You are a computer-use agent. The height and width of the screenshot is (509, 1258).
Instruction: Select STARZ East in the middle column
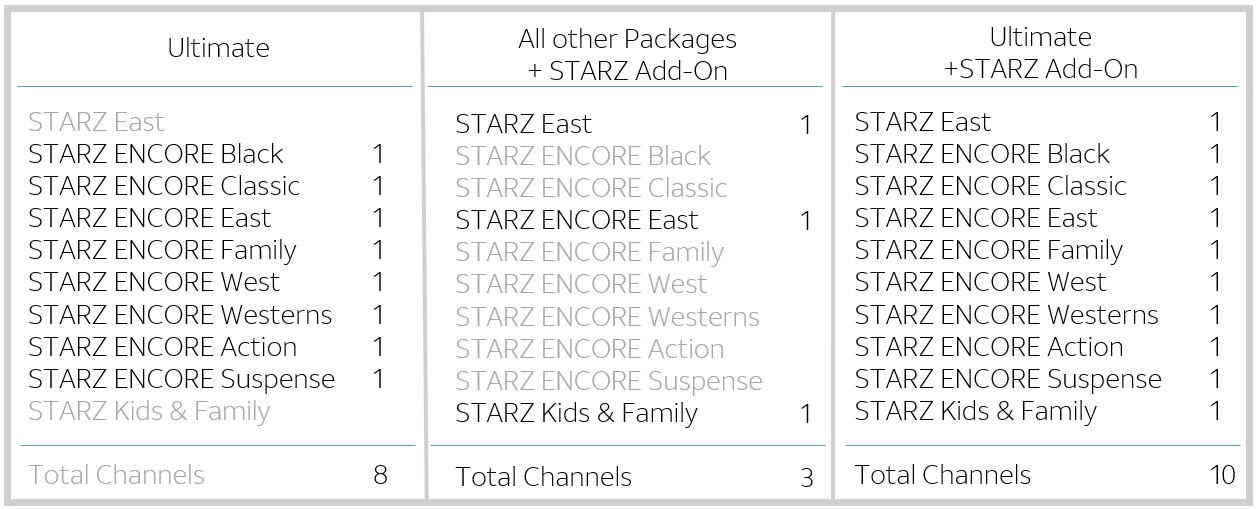click(523, 124)
